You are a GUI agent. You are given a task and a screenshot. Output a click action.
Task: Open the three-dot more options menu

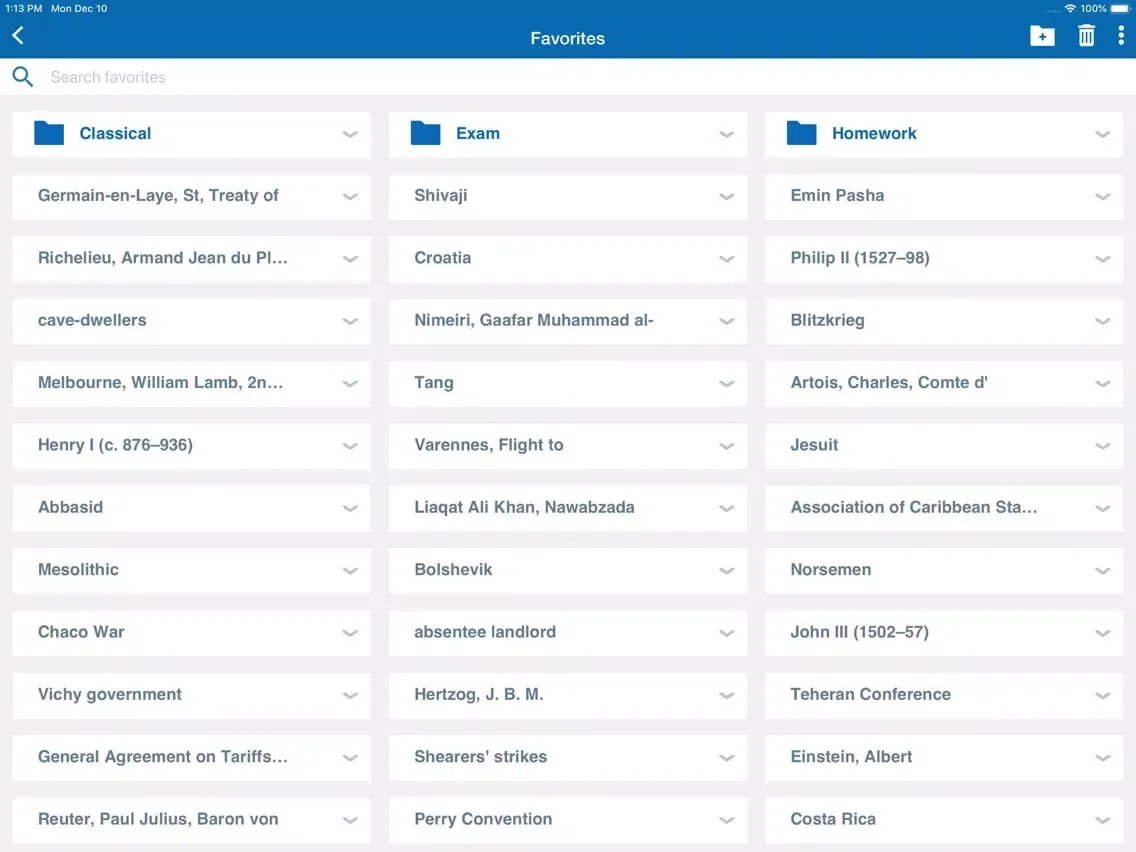pyautogui.click(x=1120, y=37)
